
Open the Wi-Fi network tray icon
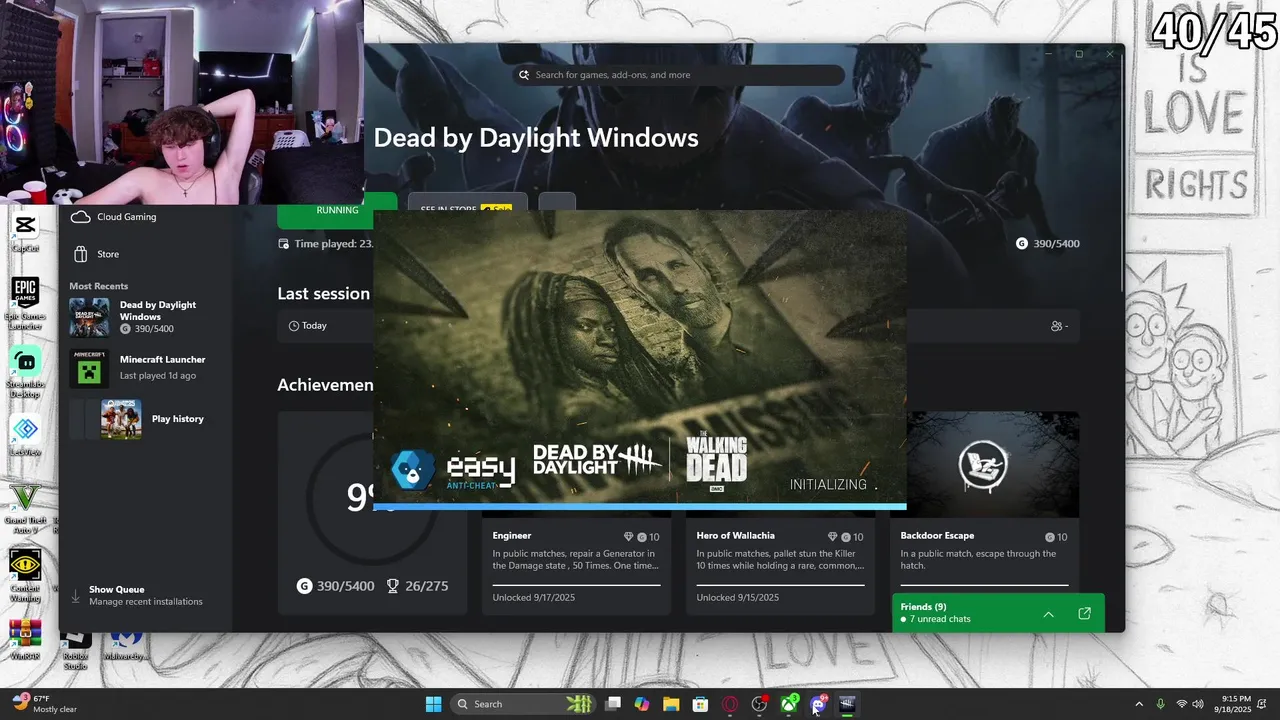(x=1182, y=704)
